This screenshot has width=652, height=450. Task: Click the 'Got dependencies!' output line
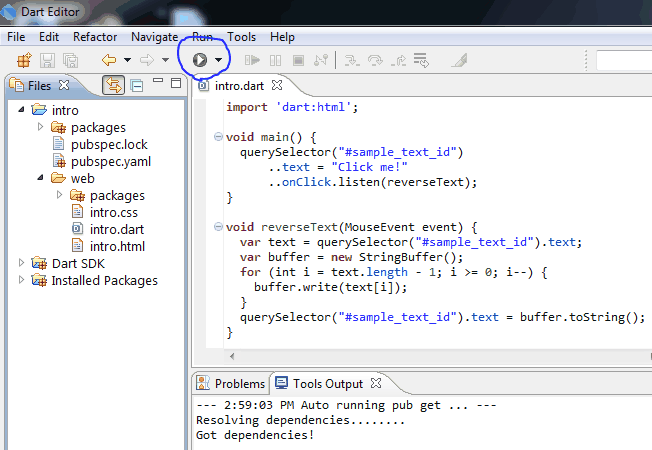pyautogui.click(x=255, y=435)
